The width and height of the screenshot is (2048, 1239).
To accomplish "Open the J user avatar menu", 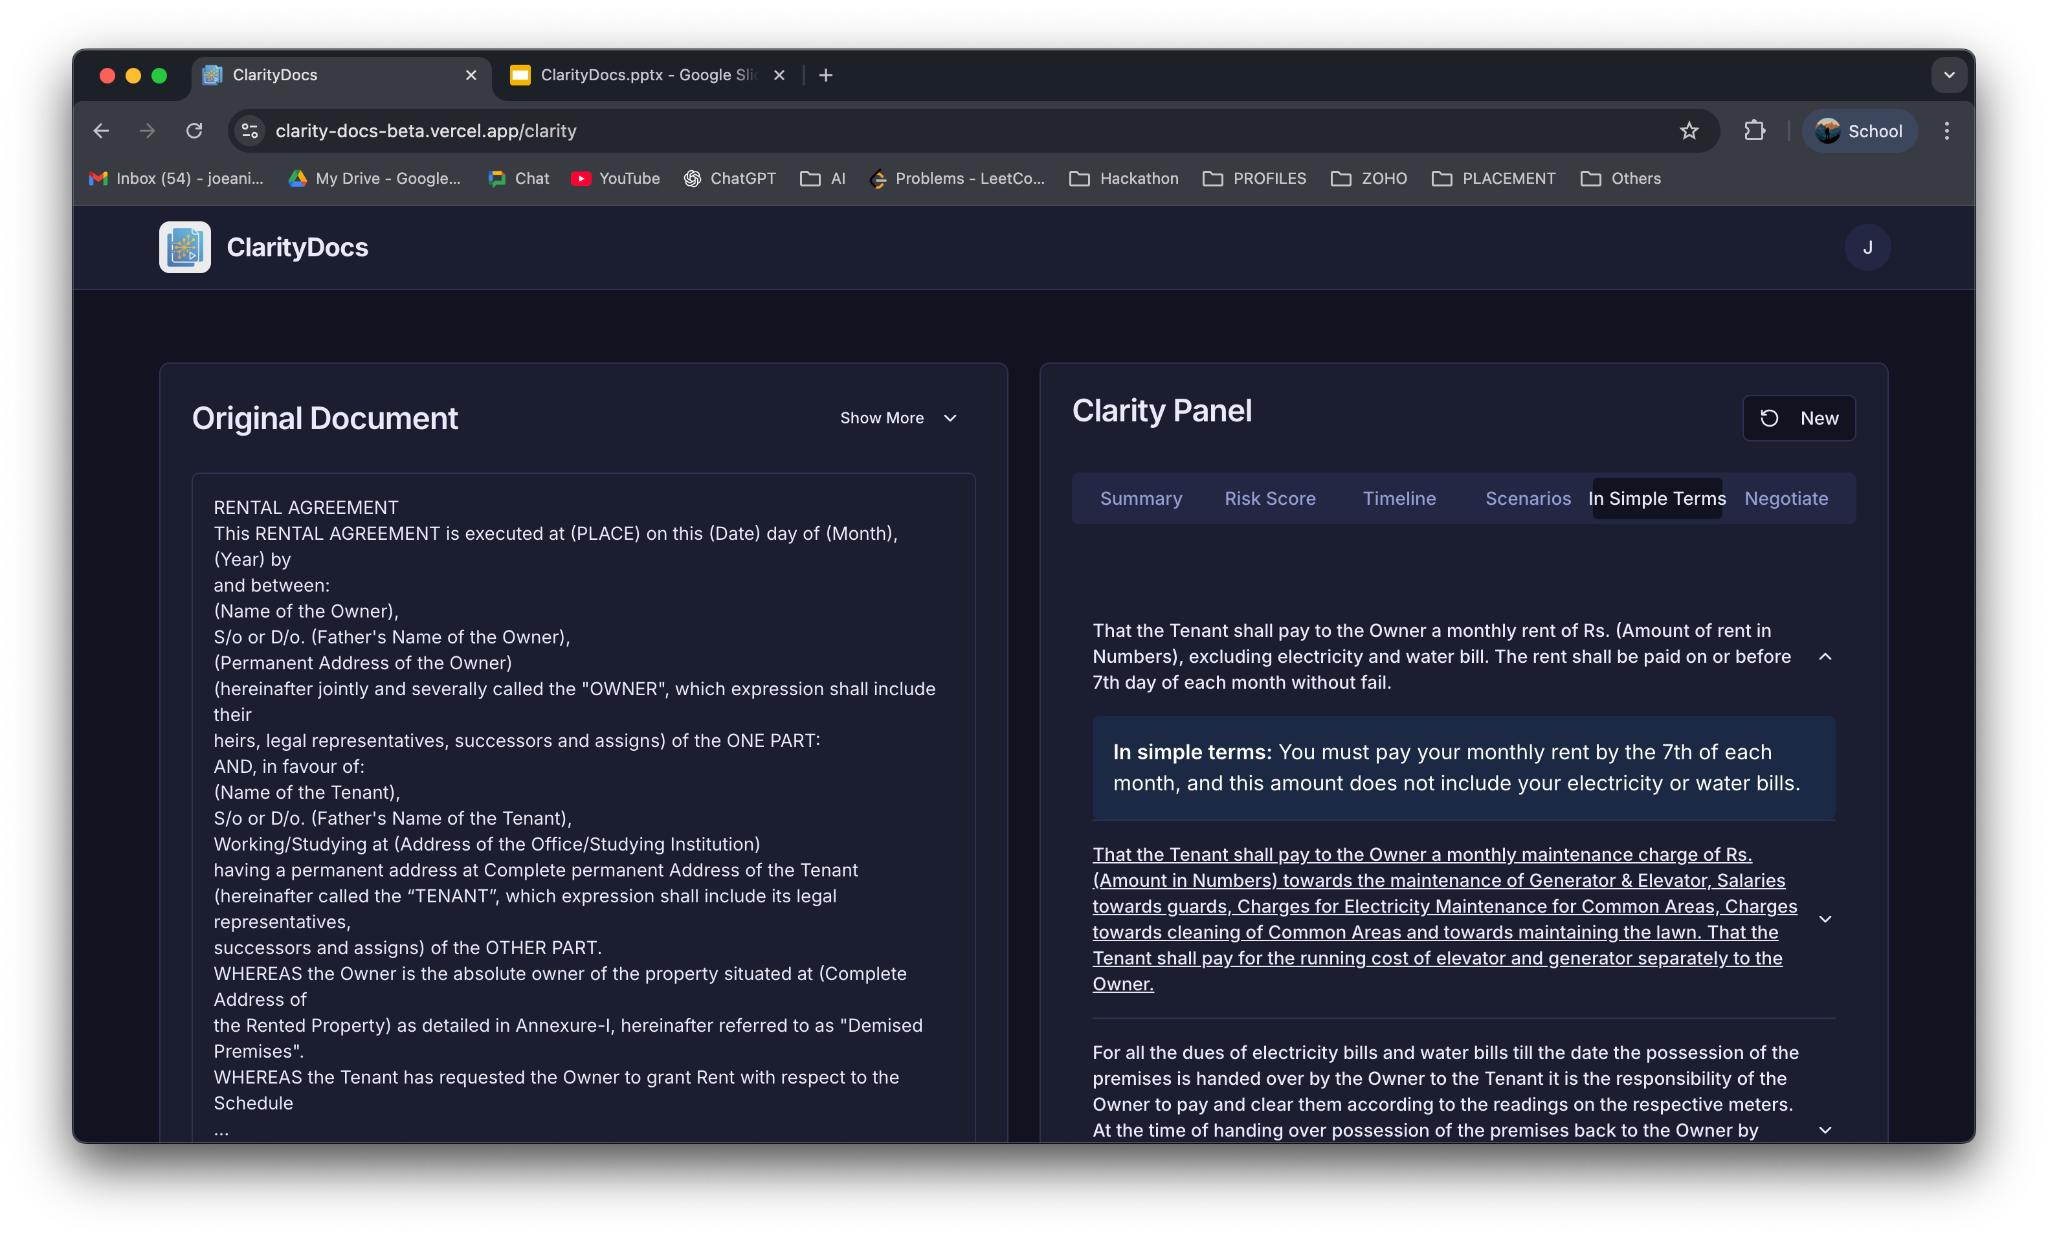I will click(1867, 247).
